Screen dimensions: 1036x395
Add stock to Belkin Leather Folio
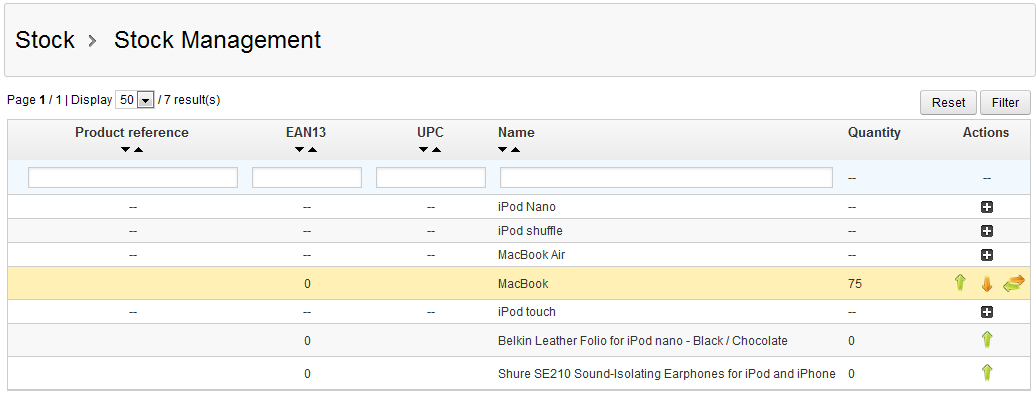[x=986, y=340]
